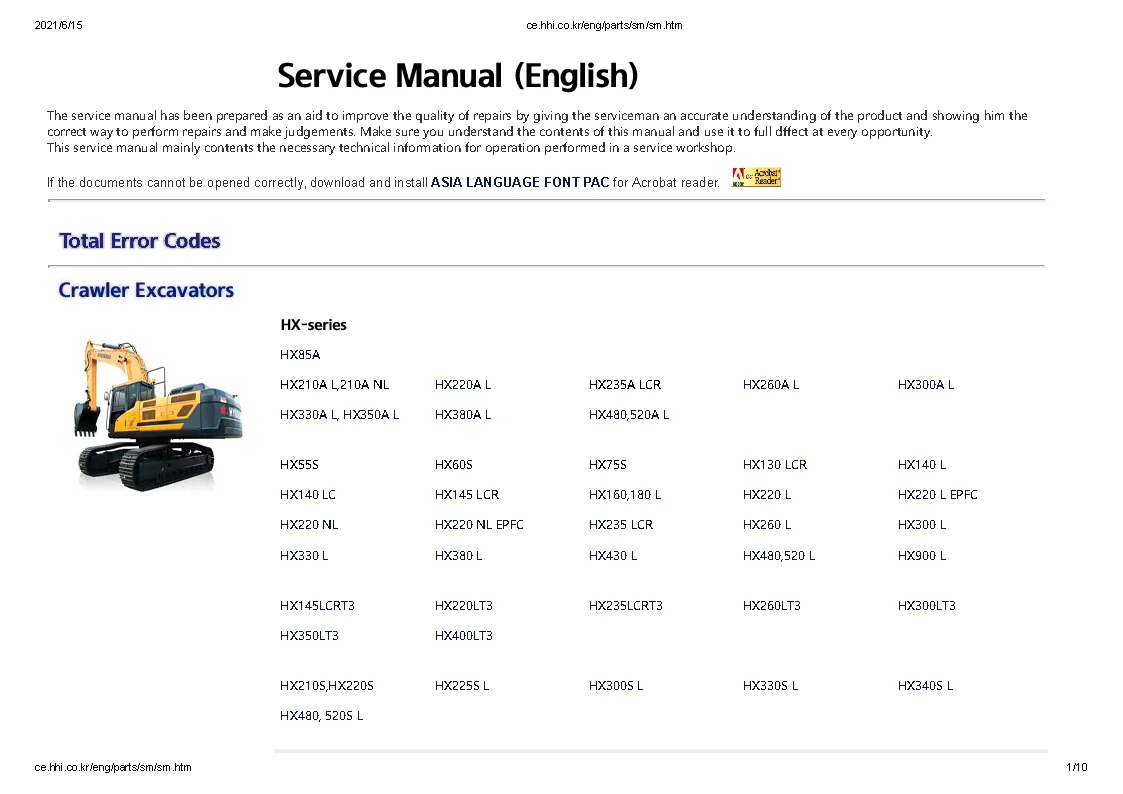
Task: Open the HX220 L EPFC manual
Action: [938, 495]
